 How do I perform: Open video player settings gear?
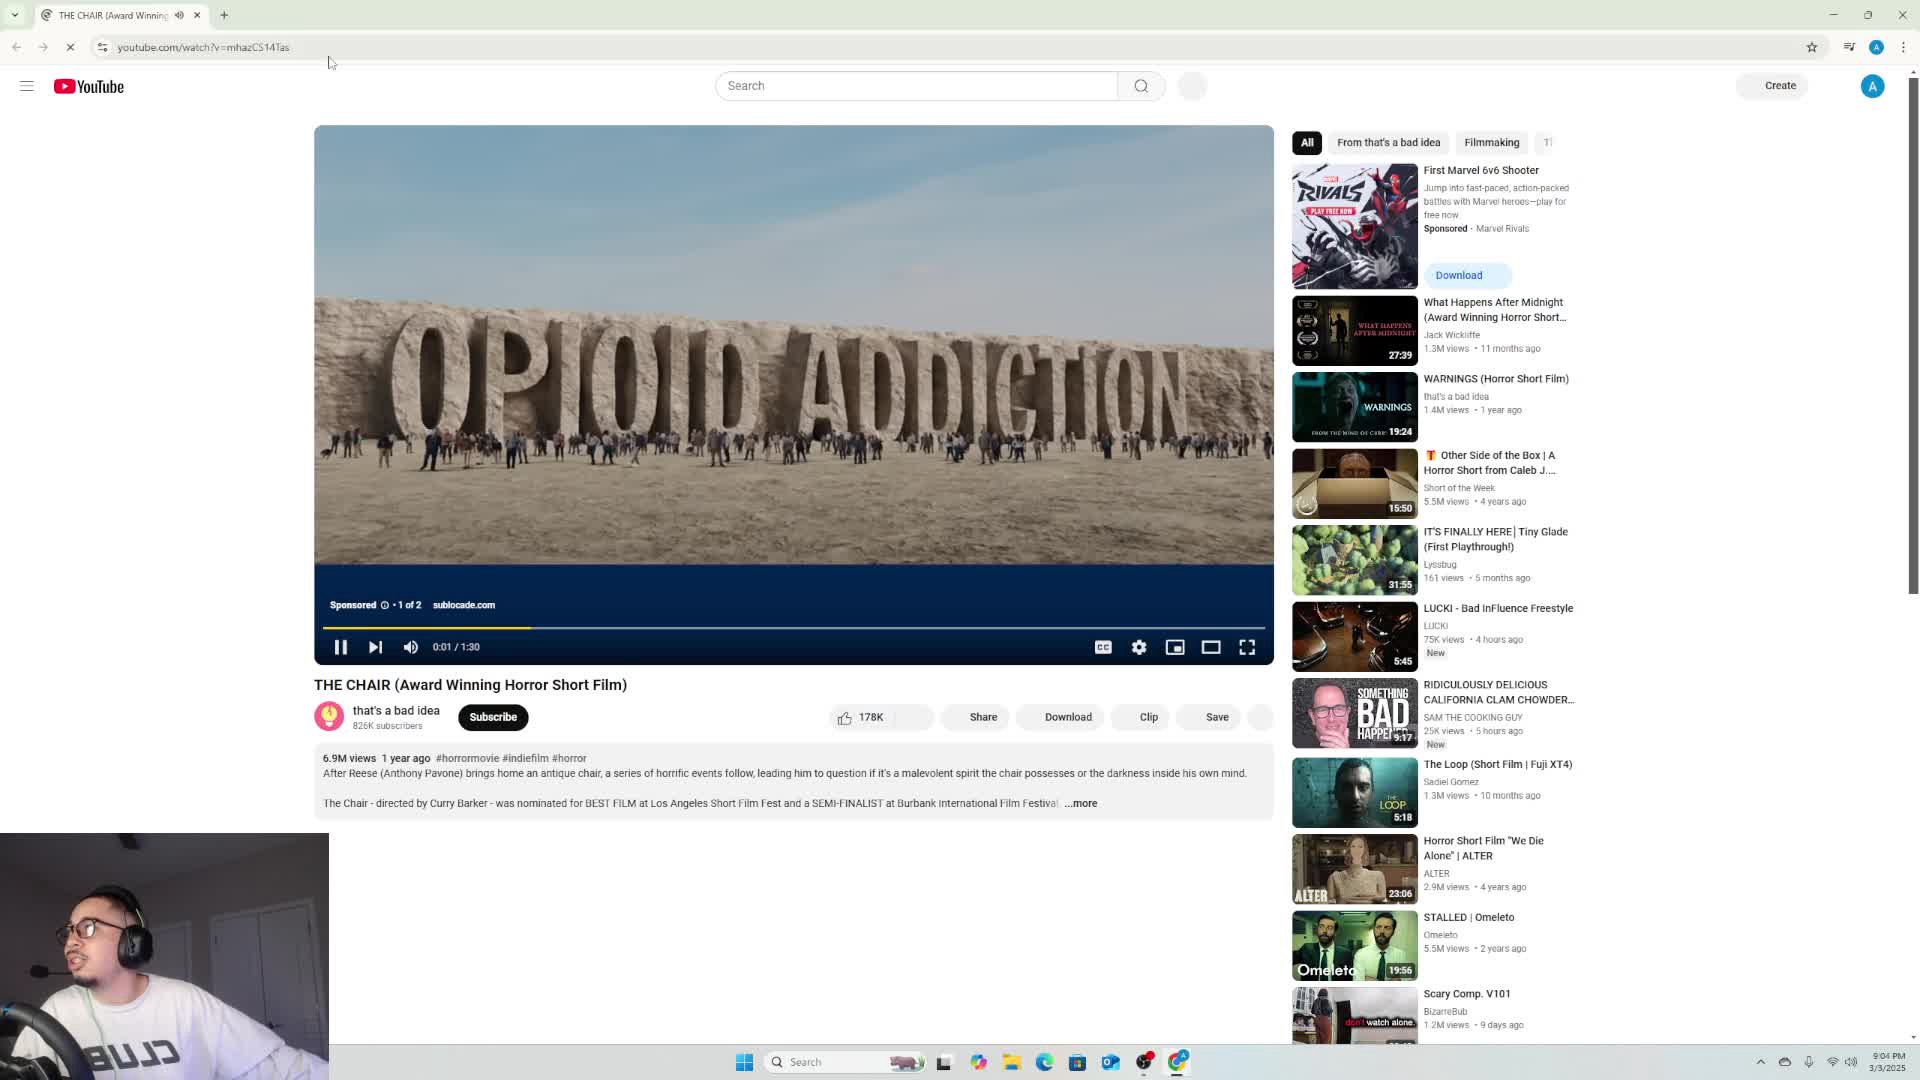tap(1139, 647)
